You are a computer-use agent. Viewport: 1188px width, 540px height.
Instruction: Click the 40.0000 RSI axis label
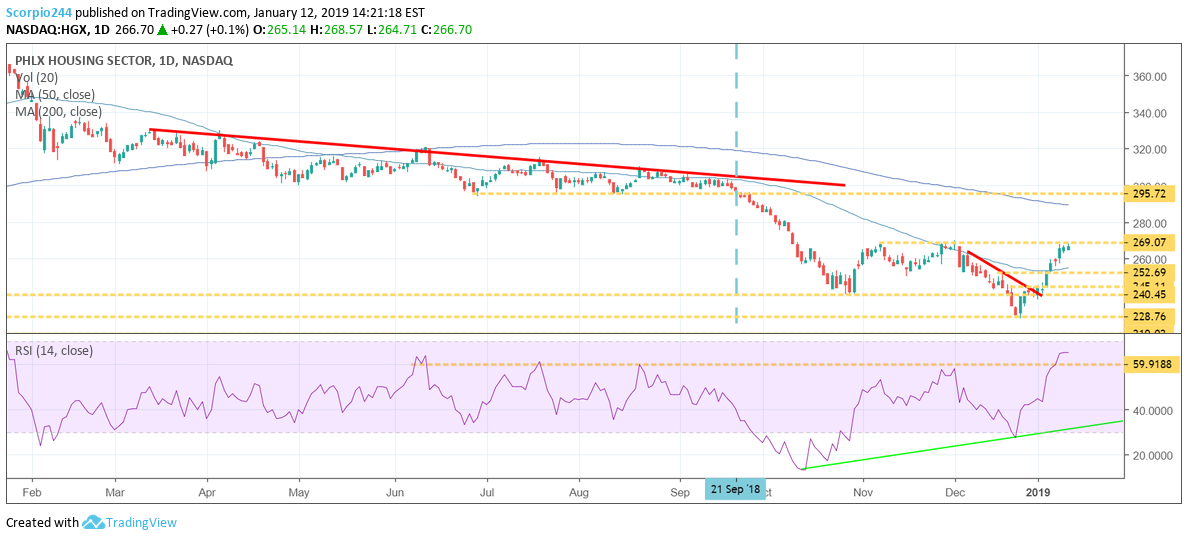[x=1154, y=410]
